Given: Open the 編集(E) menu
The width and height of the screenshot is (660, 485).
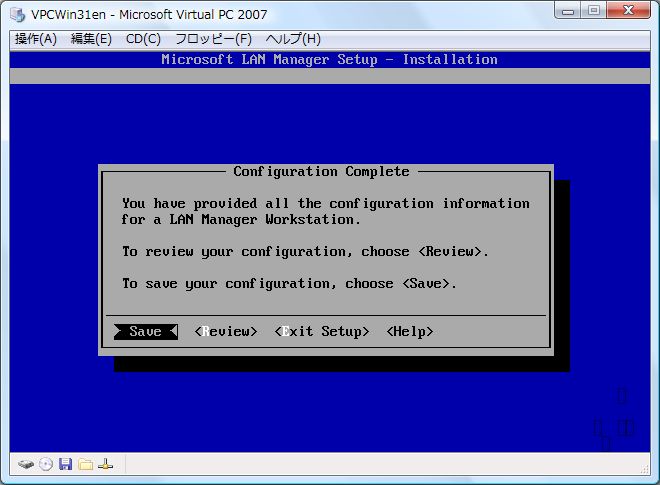Looking at the screenshot, I should coord(91,39).
